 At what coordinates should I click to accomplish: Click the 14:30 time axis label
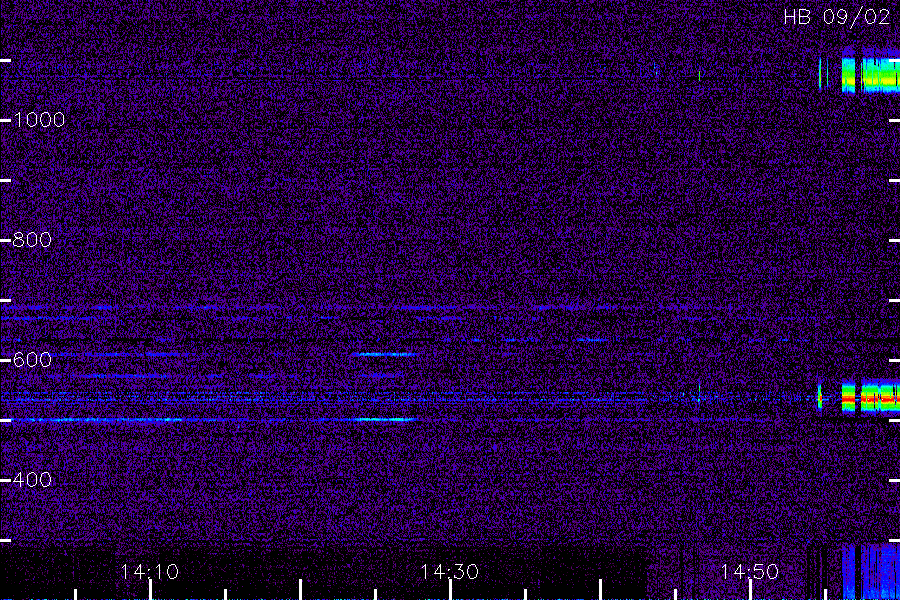(x=449, y=572)
